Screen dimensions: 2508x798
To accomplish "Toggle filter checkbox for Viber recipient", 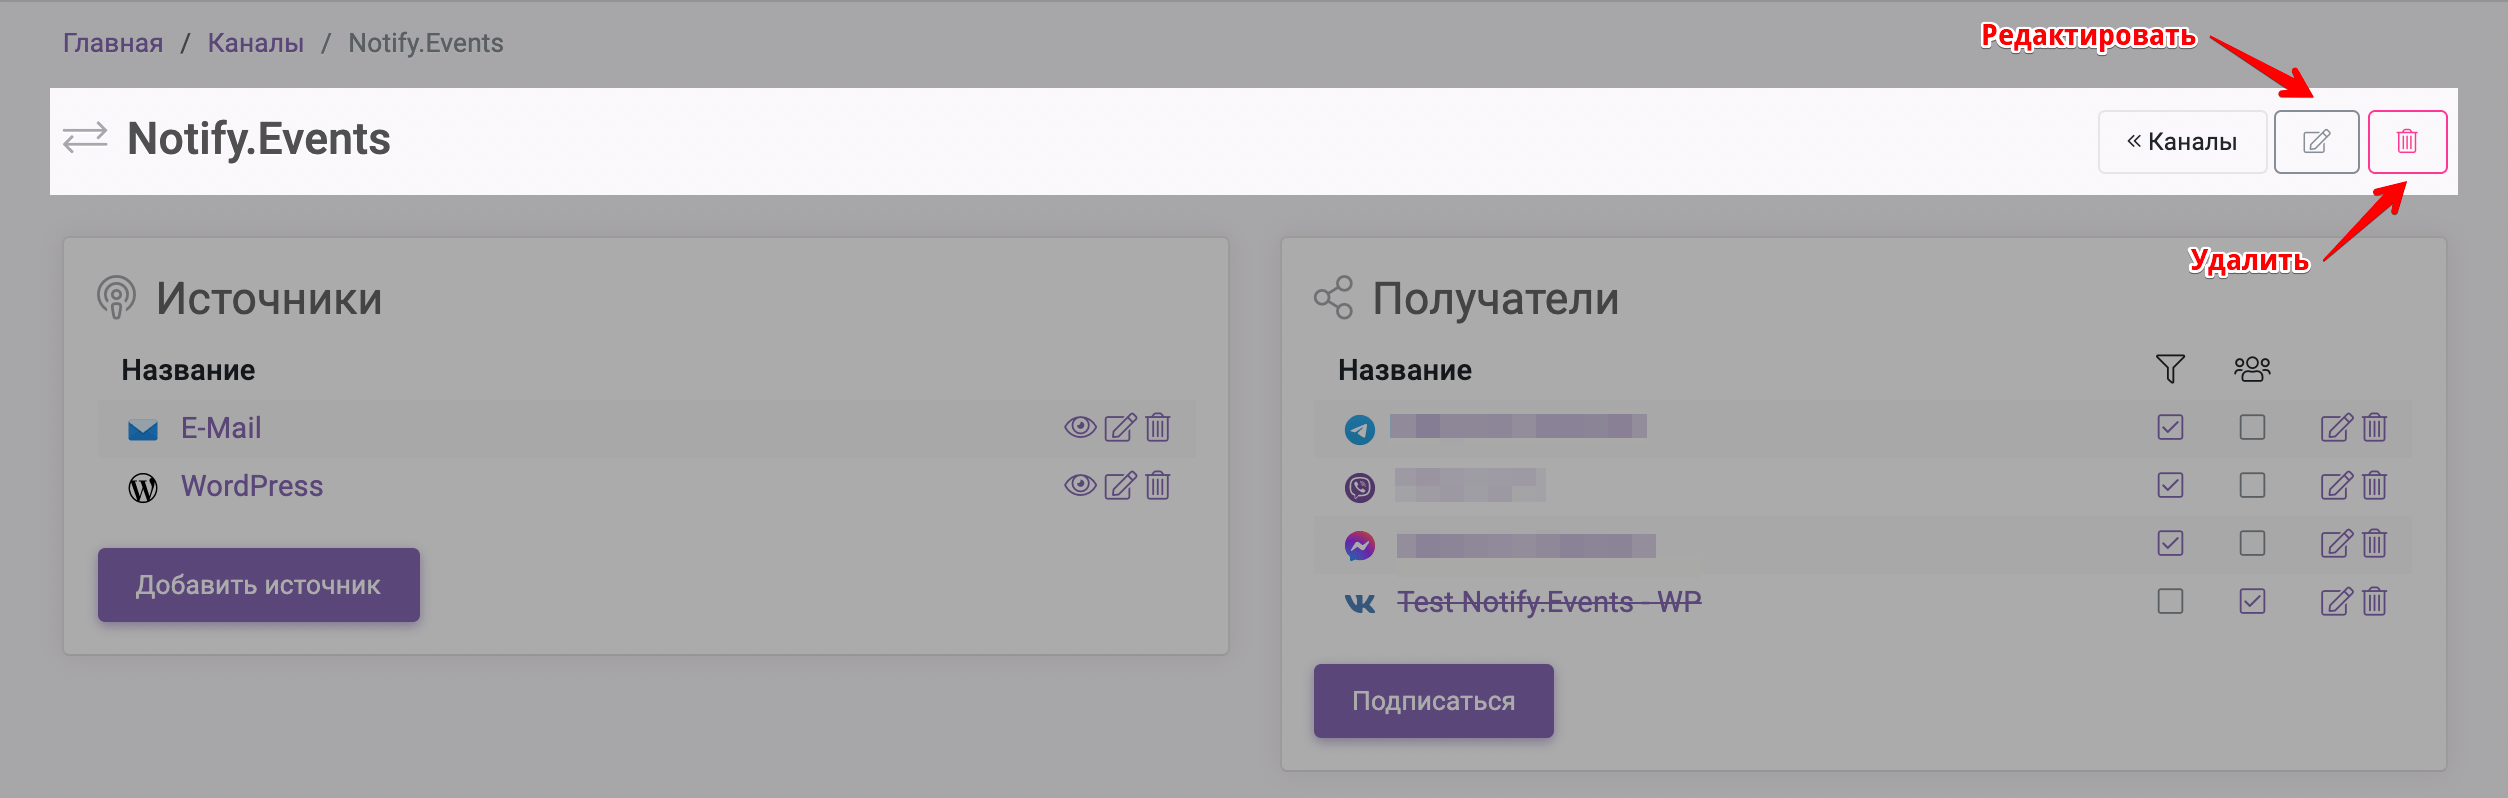I will click(x=2170, y=486).
